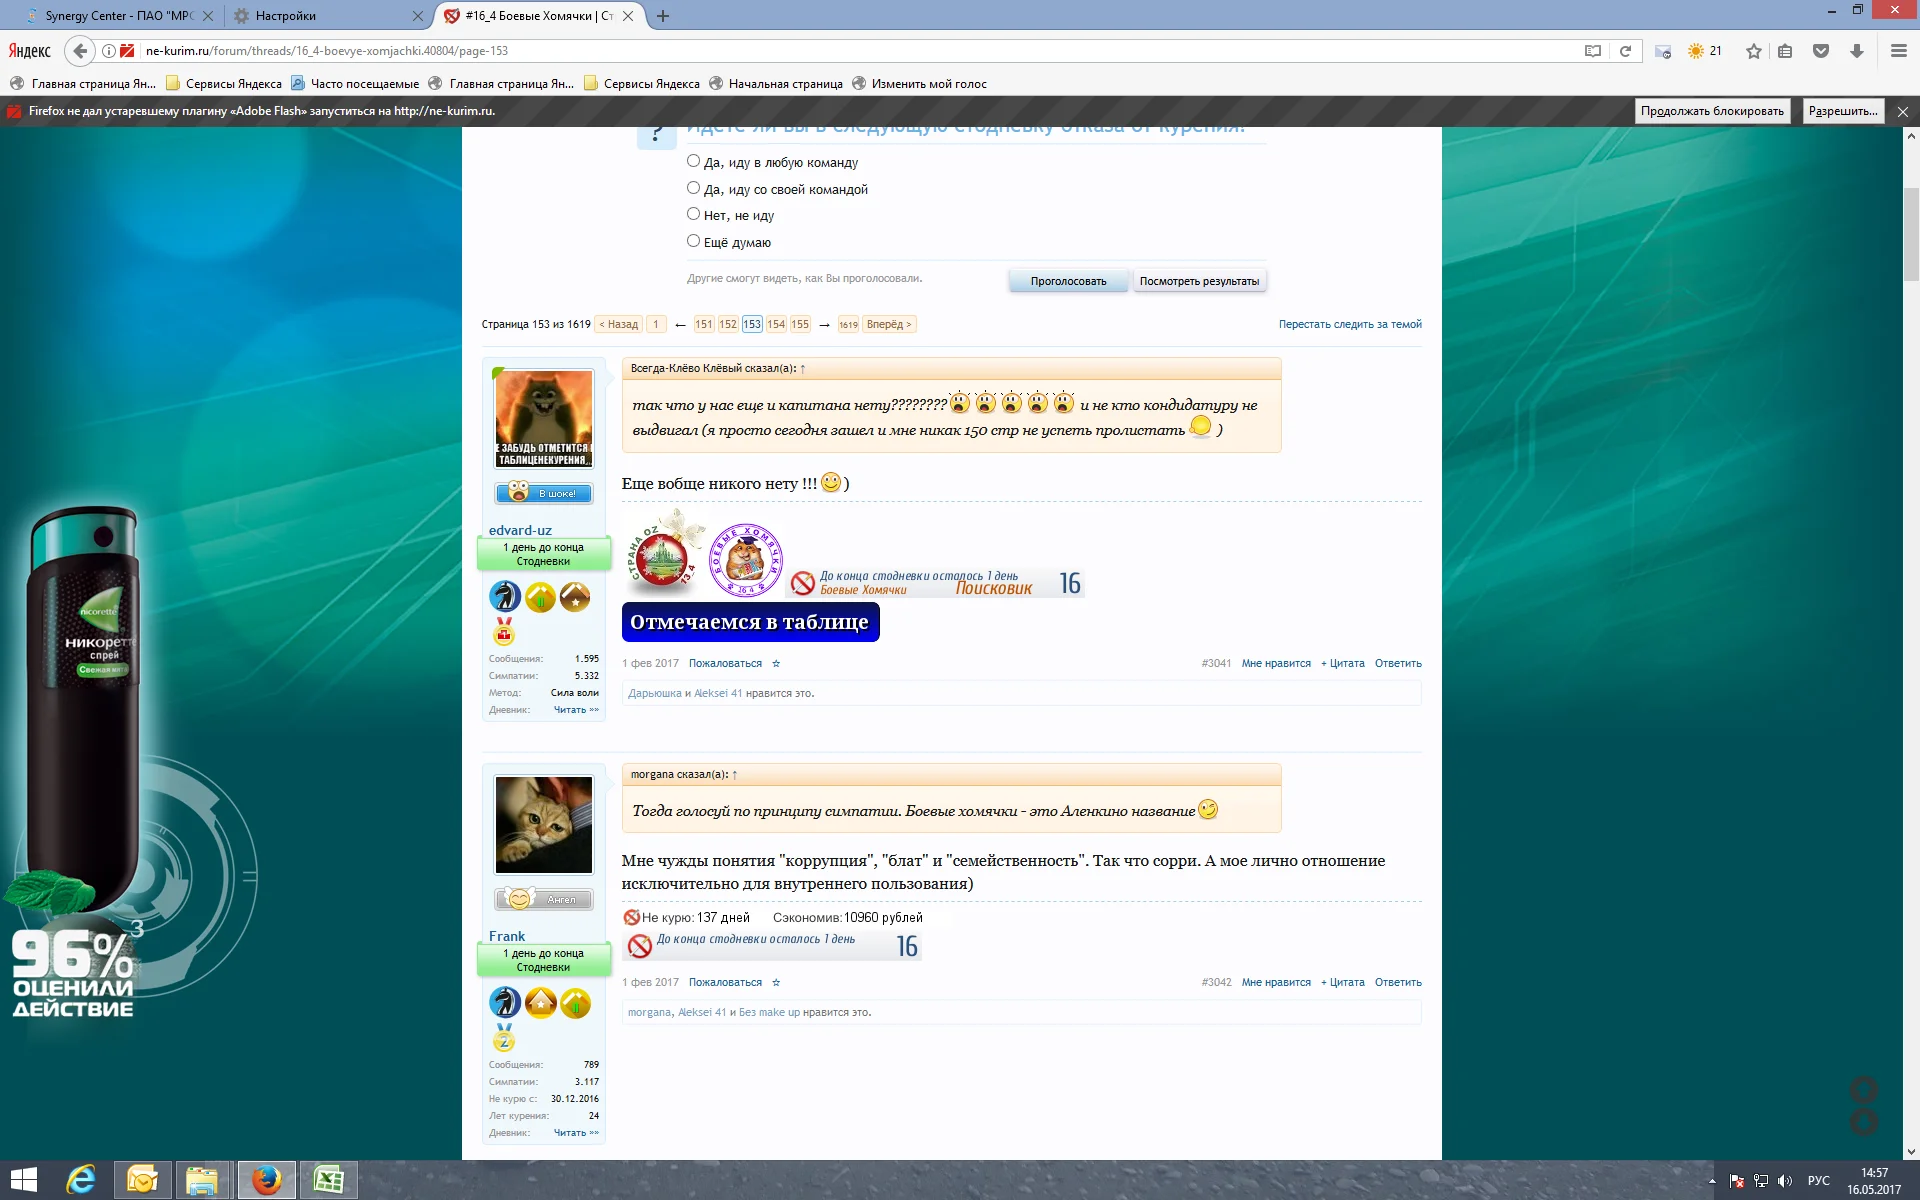Bookmark this page with the star icon
The height and width of the screenshot is (1200, 1920).
coord(1753,51)
